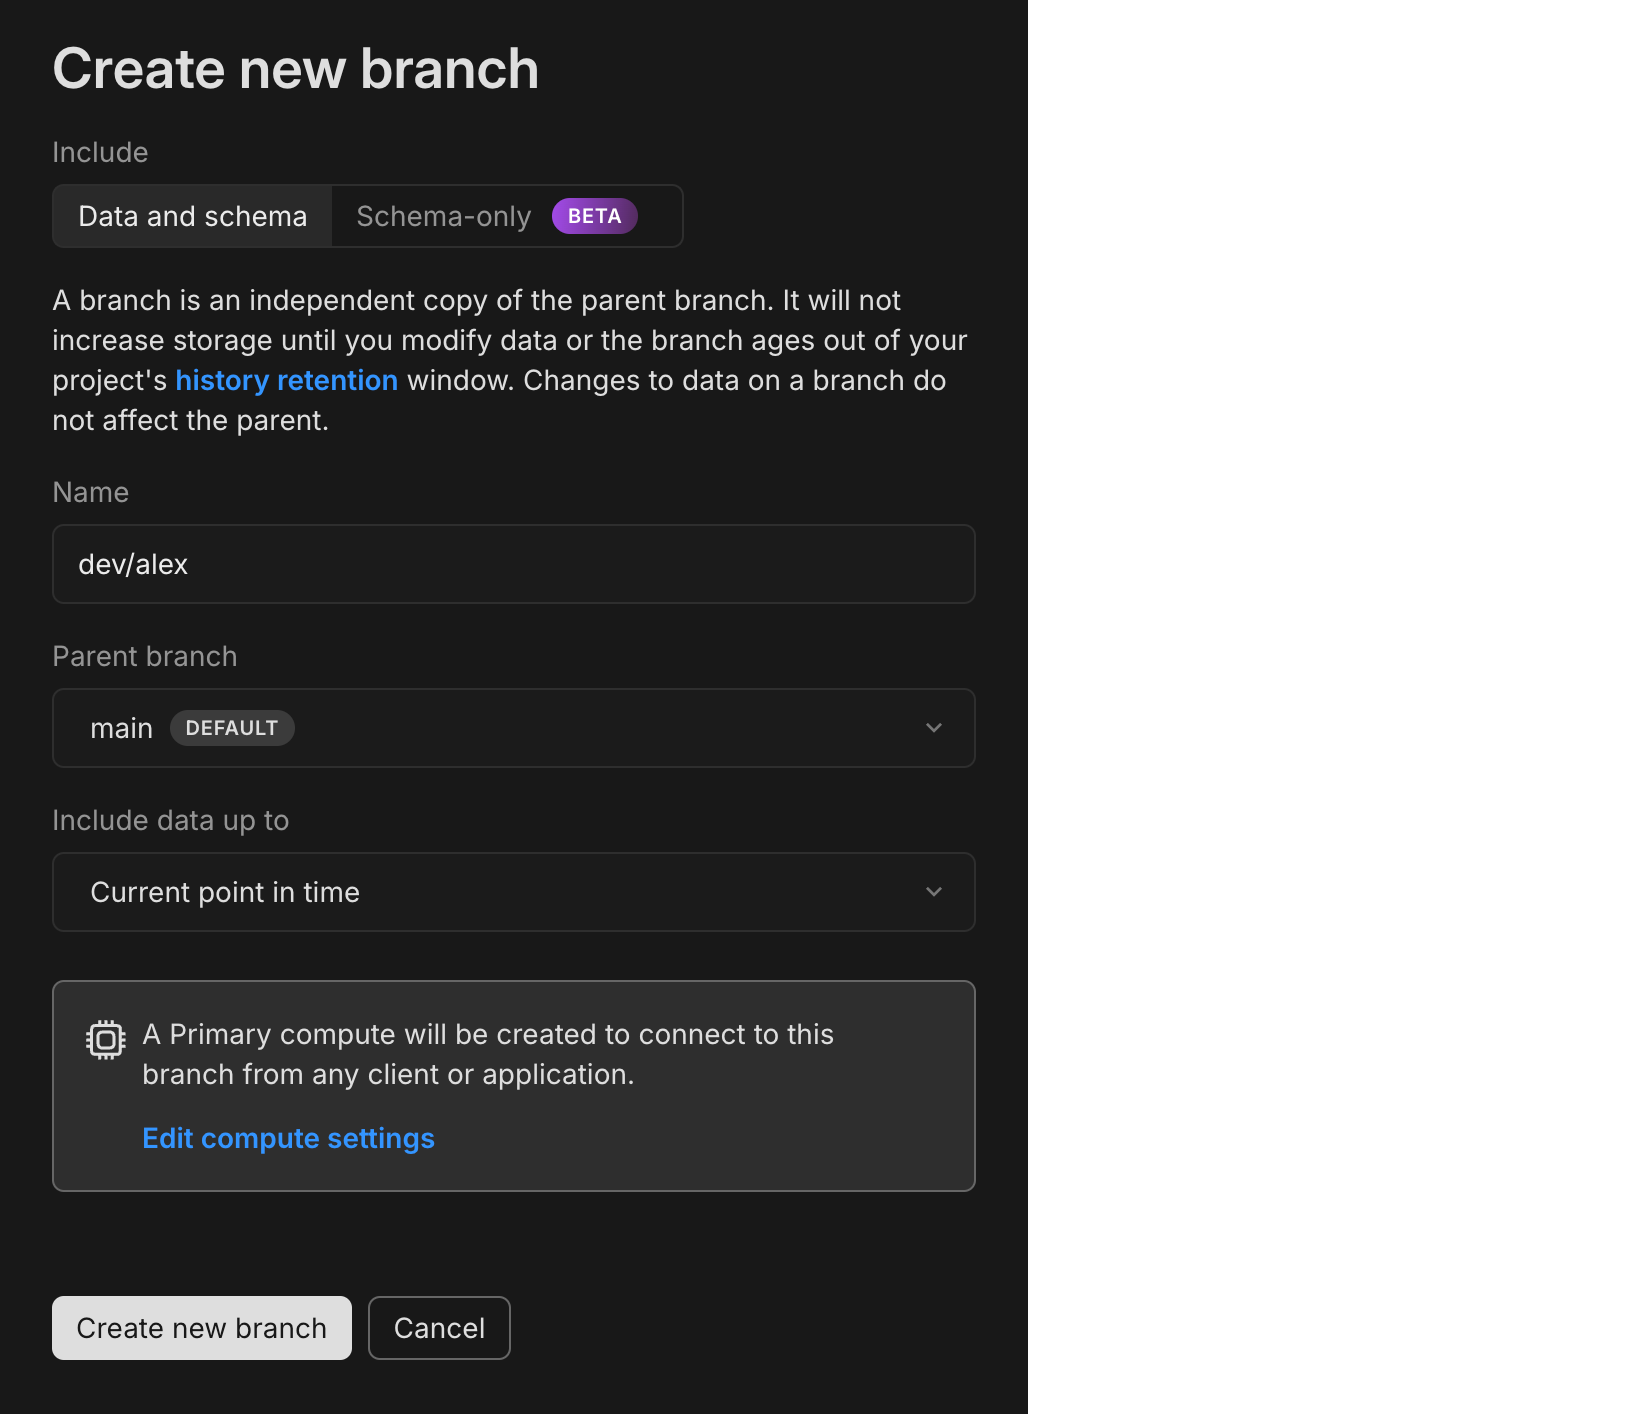Screen dimensions: 1634x1414
Task: Open the history retention link
Action: point(286,380)
